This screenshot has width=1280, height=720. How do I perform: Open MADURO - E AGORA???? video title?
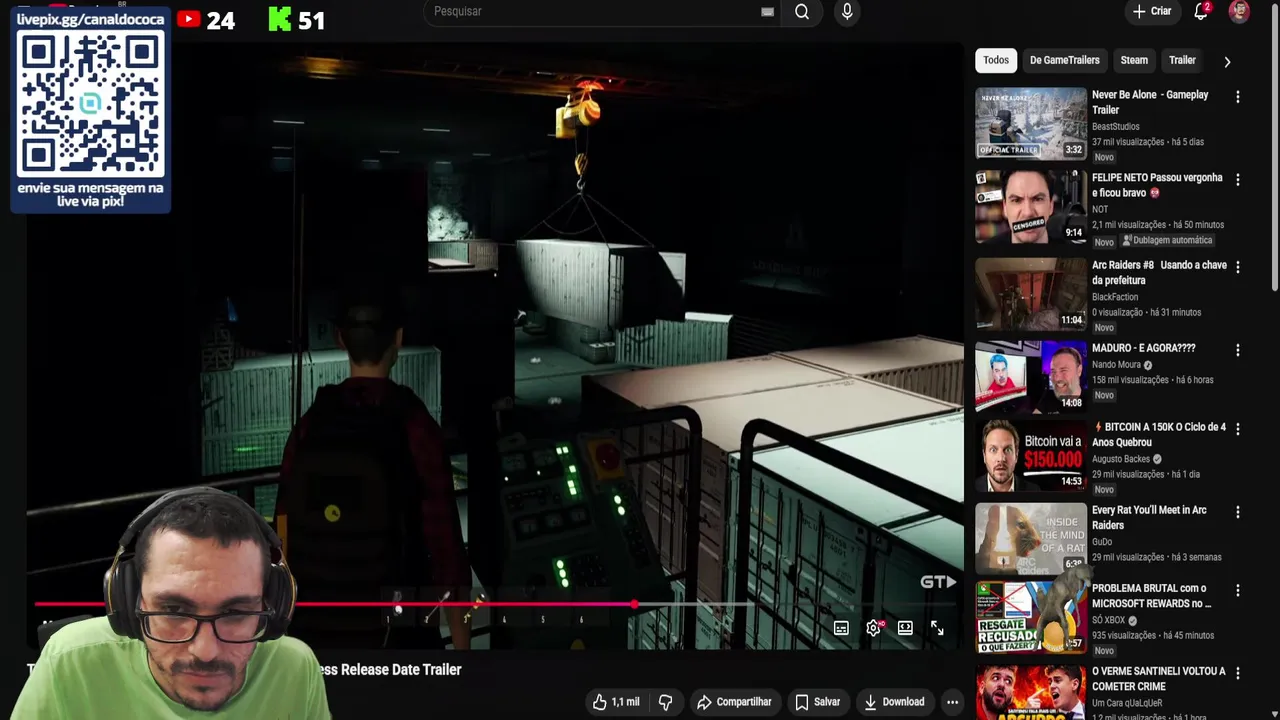[x=1143, y=348]
